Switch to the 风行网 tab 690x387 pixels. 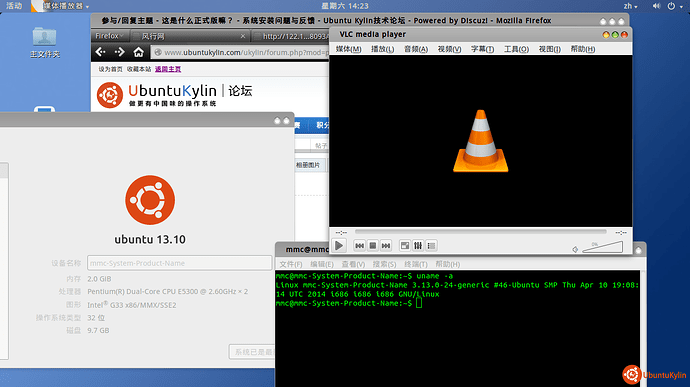pyautogui.click(x=190, y=36)
